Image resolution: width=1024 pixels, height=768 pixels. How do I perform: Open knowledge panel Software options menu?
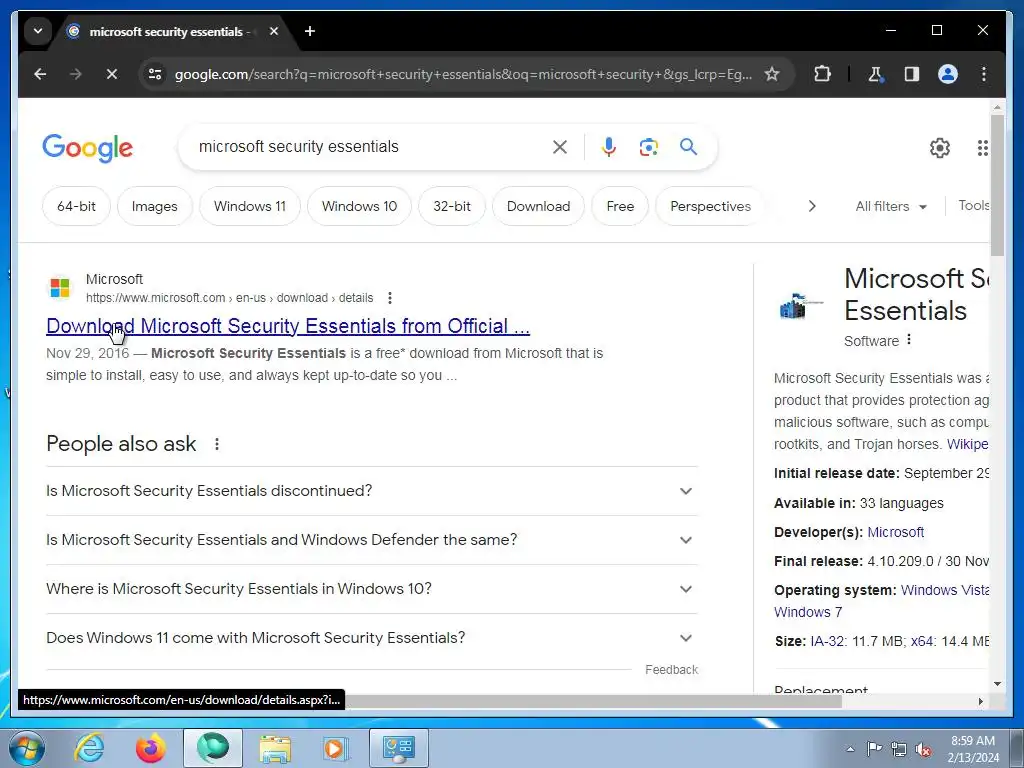909,340
